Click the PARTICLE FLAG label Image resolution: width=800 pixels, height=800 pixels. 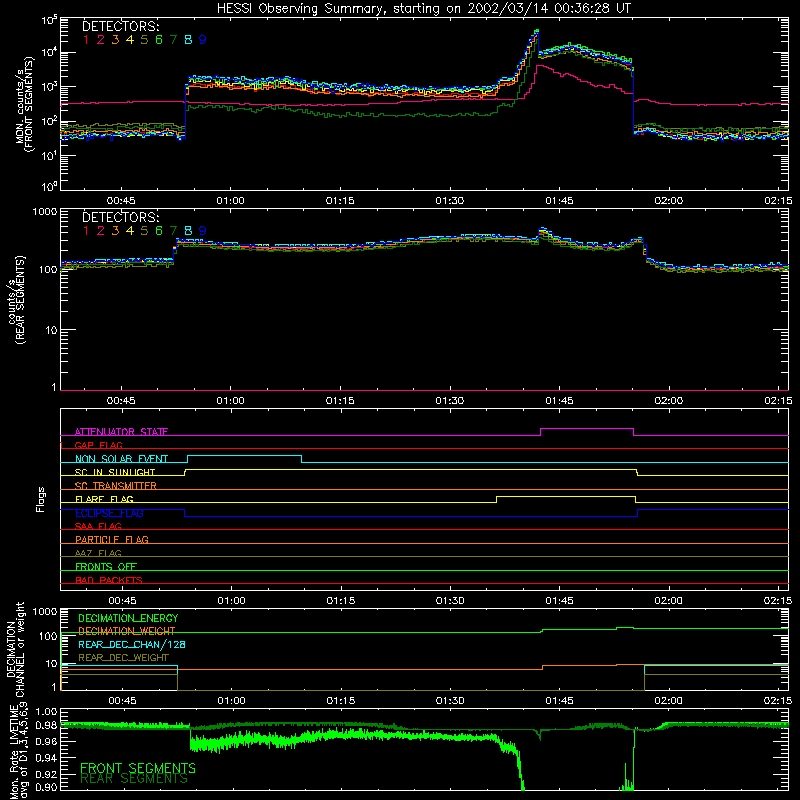(x=112, y=539)
